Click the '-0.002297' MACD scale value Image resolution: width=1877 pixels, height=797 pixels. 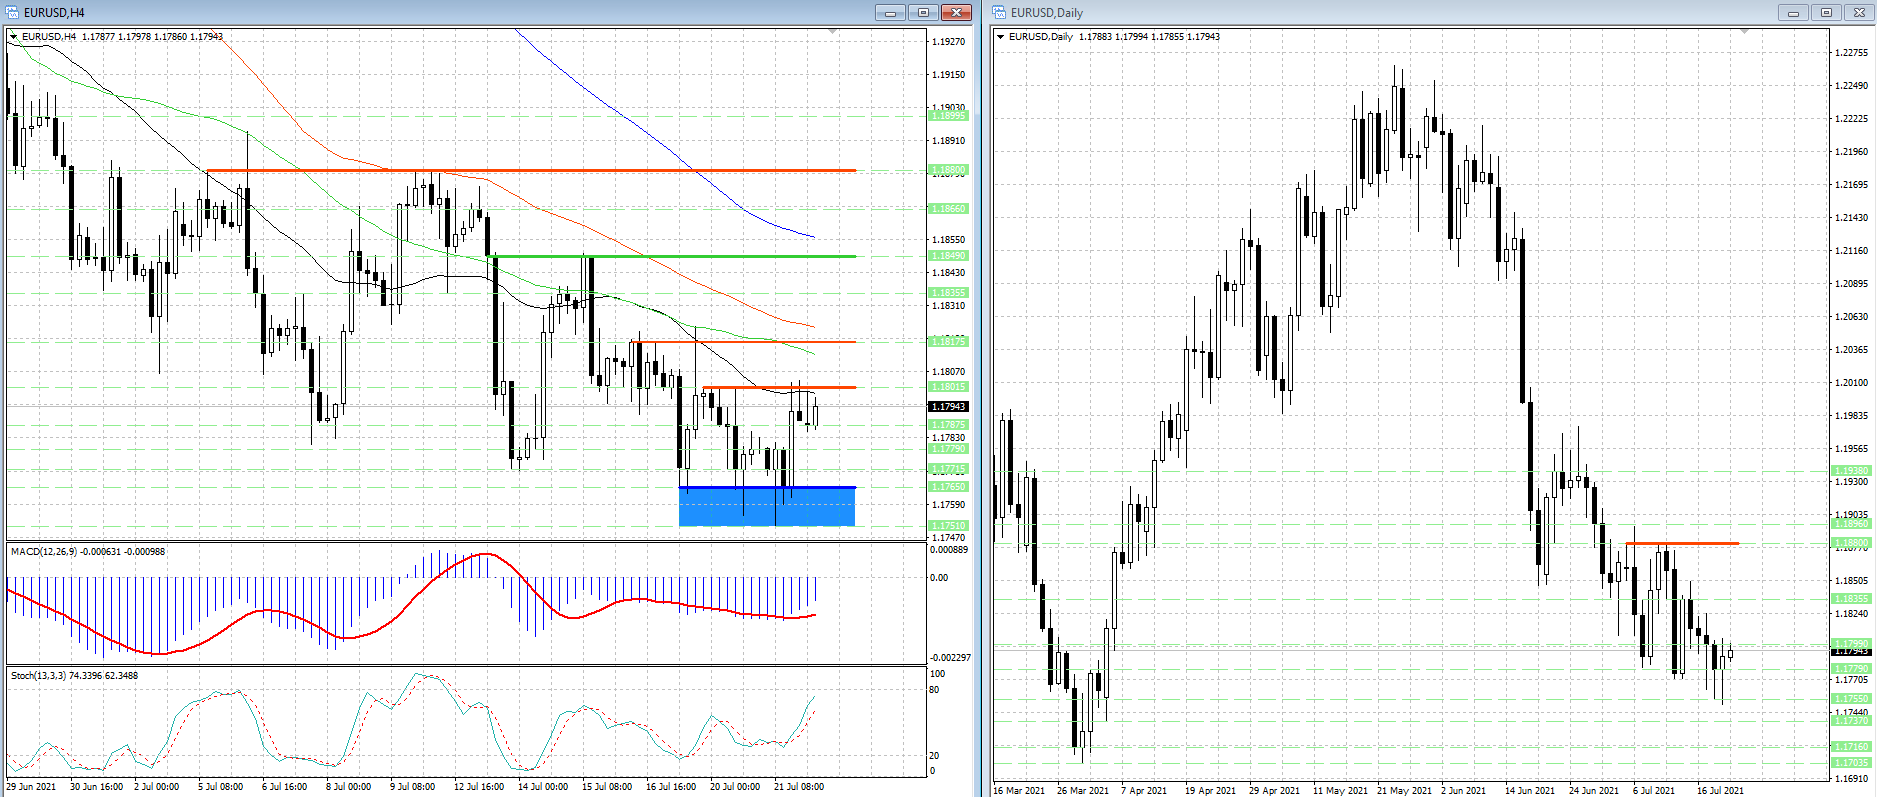tap(950, 658)
